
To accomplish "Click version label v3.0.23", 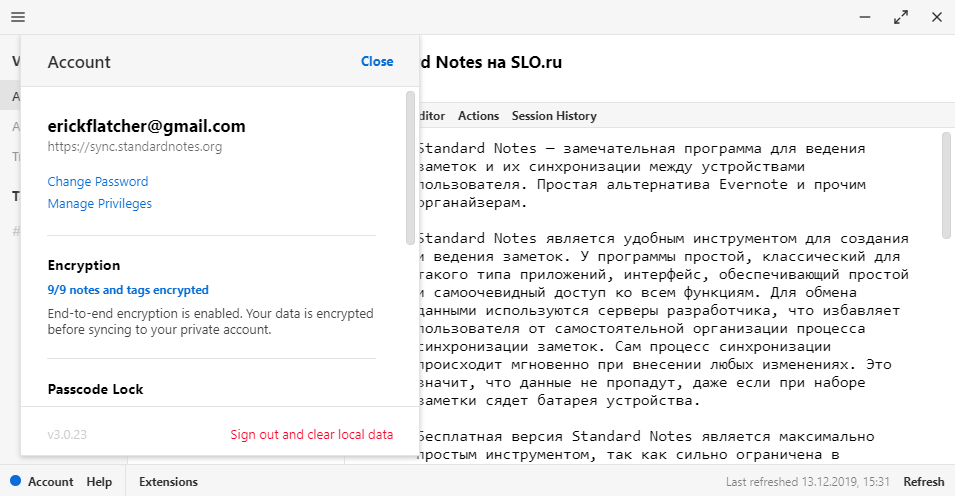I will (67, 434).
